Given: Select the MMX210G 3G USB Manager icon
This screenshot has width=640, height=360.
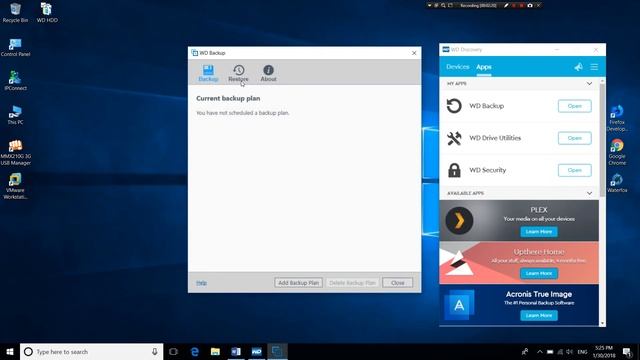Looking at the screenshot, I should click(15, 152).
